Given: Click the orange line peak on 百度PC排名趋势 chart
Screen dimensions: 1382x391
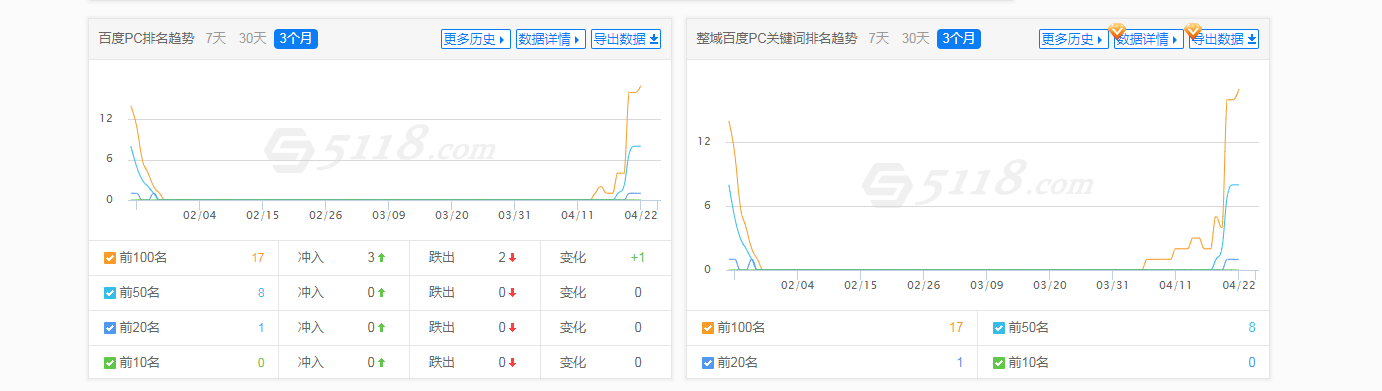Looking at the screenshot, I should (640, 86).
